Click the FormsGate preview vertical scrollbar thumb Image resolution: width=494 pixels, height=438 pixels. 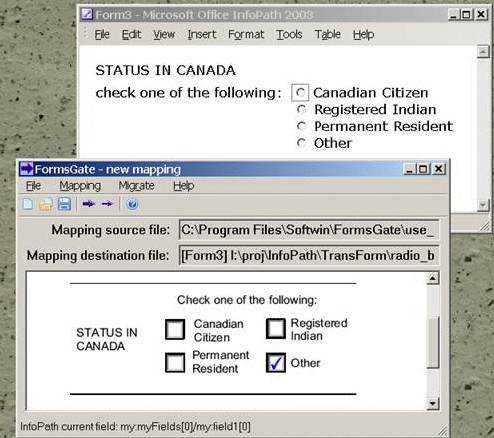click(x=433, y=342)
